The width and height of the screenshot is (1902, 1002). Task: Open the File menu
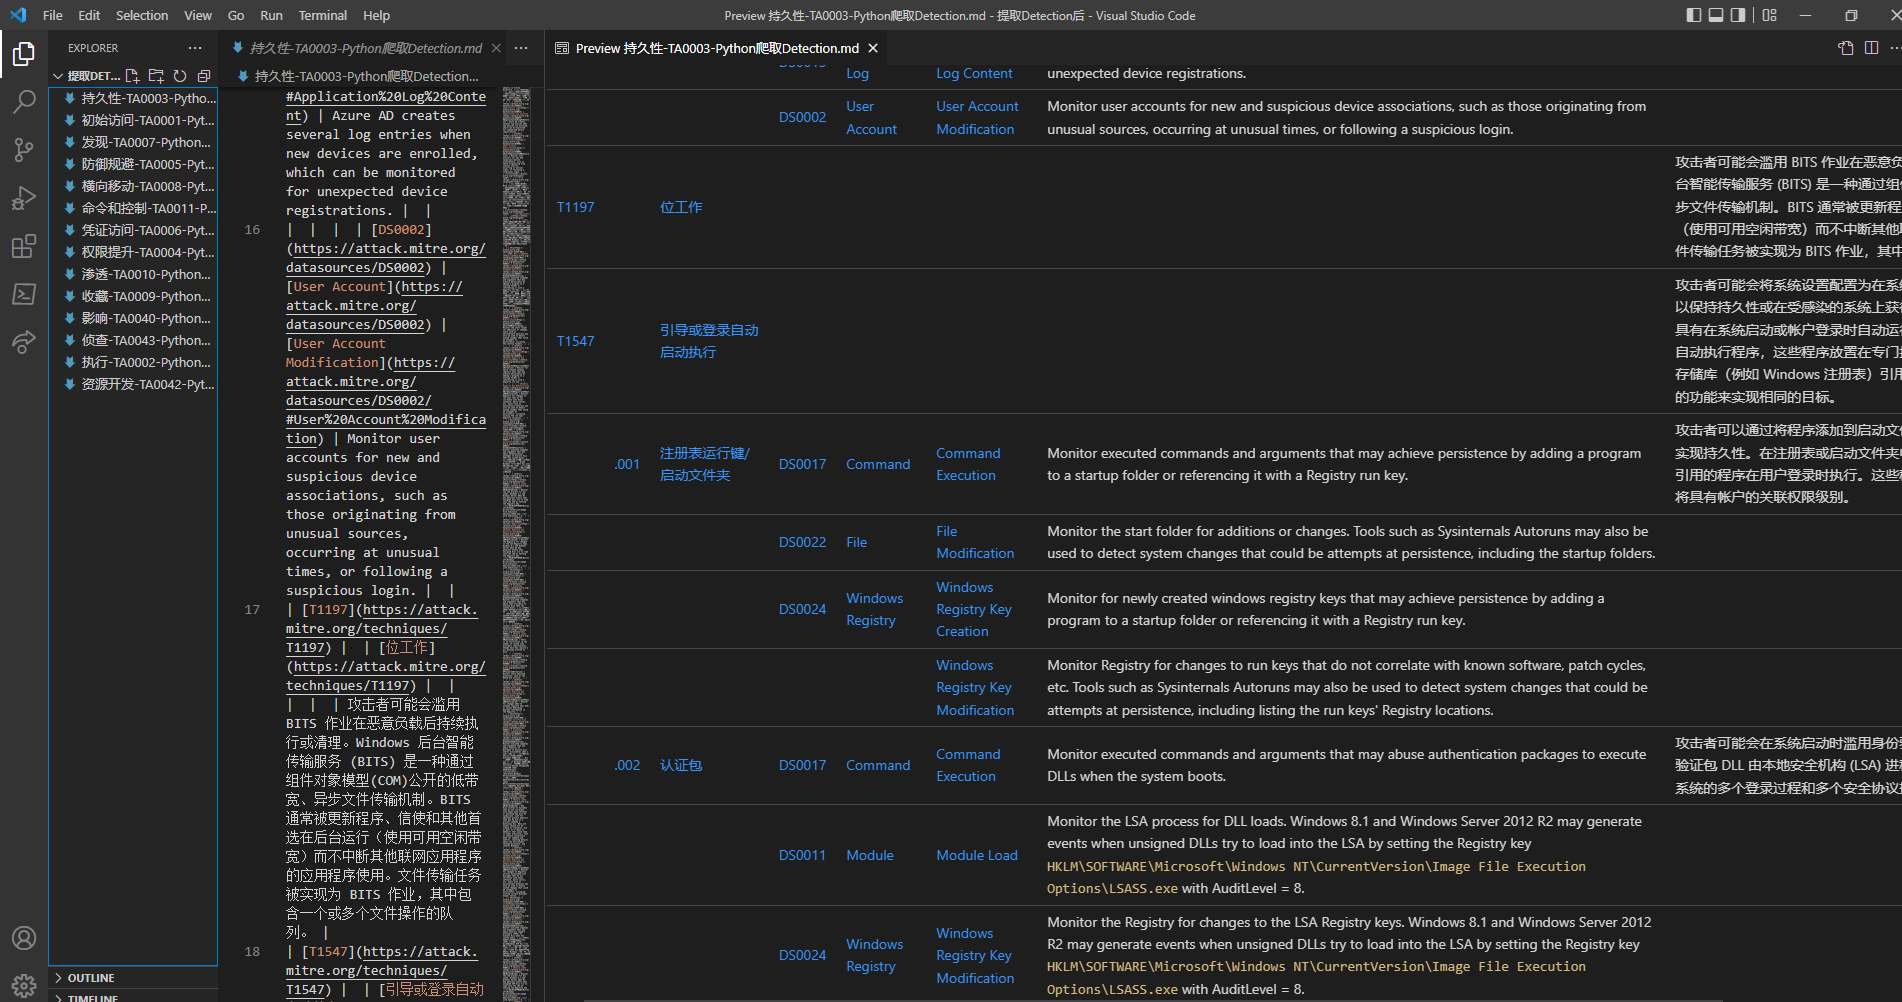coord(53,15)
